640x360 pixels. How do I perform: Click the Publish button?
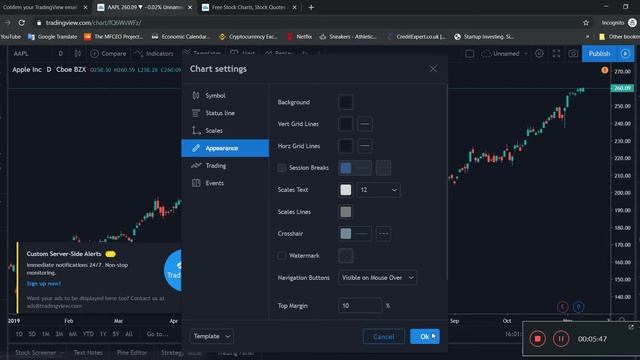[x=599, y=53]
